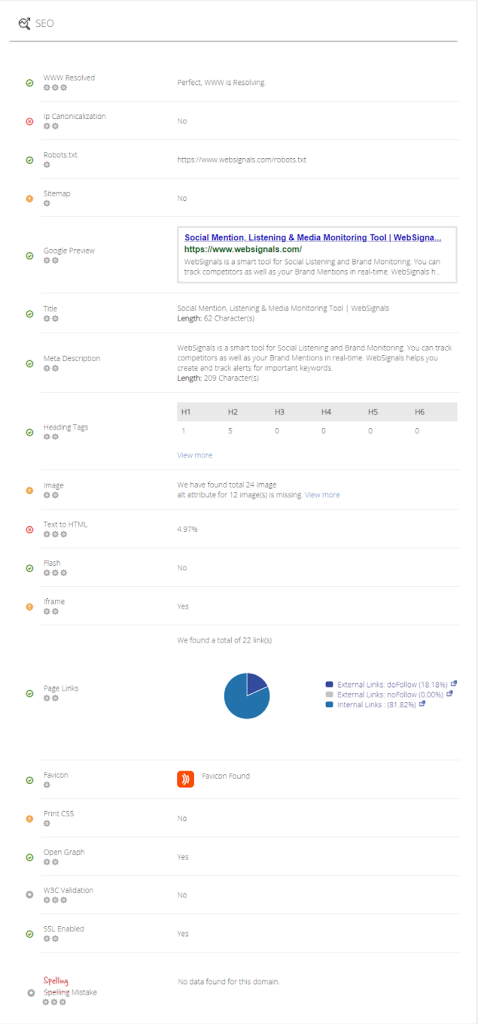Click green check icon beside WWW Resolved
Image resolution: width=478 pixels, height=1024 pixels.
[x=29, y=83]
